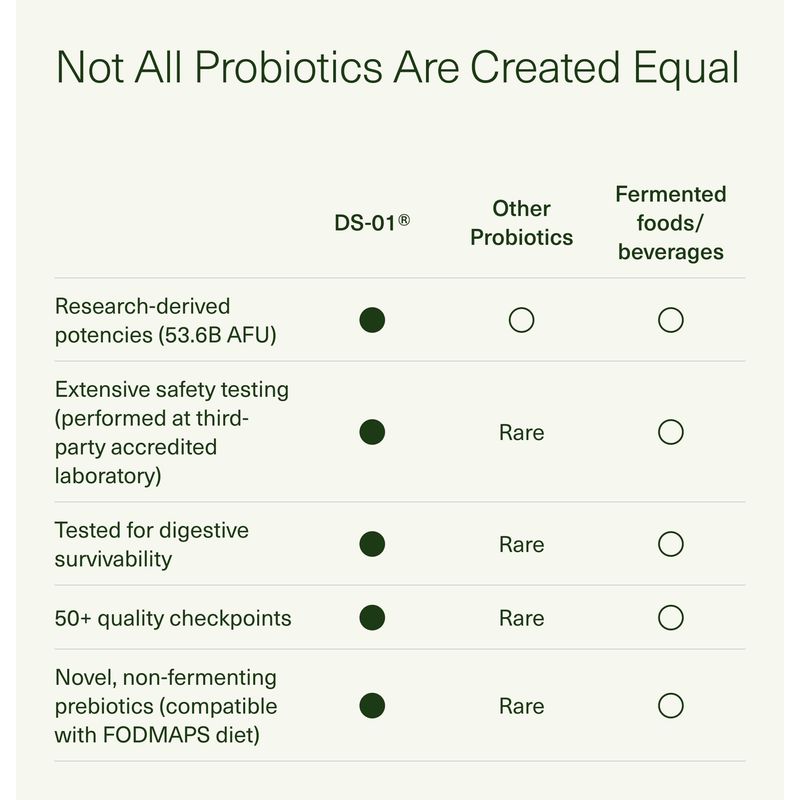Click Rare label in non-fermenting prebiotics row
Viewport: 800px width, 800px height.
[x=521, y=706]
